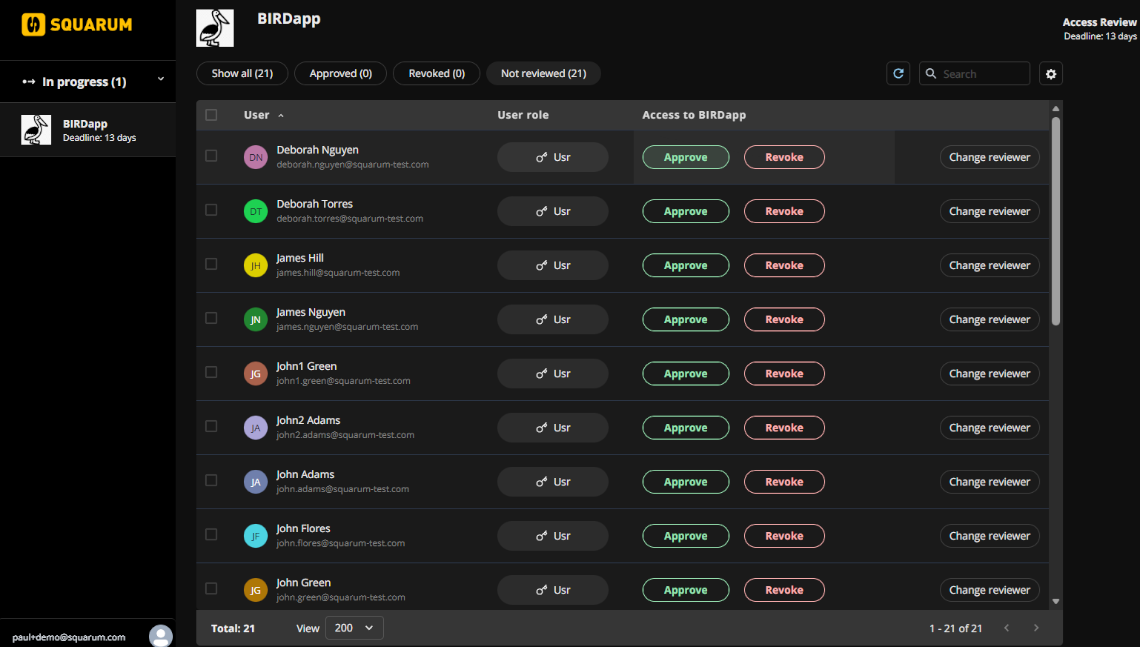Check the box for Deborah Torres
The image size is (1140, 647).
[x=211, y=210]
